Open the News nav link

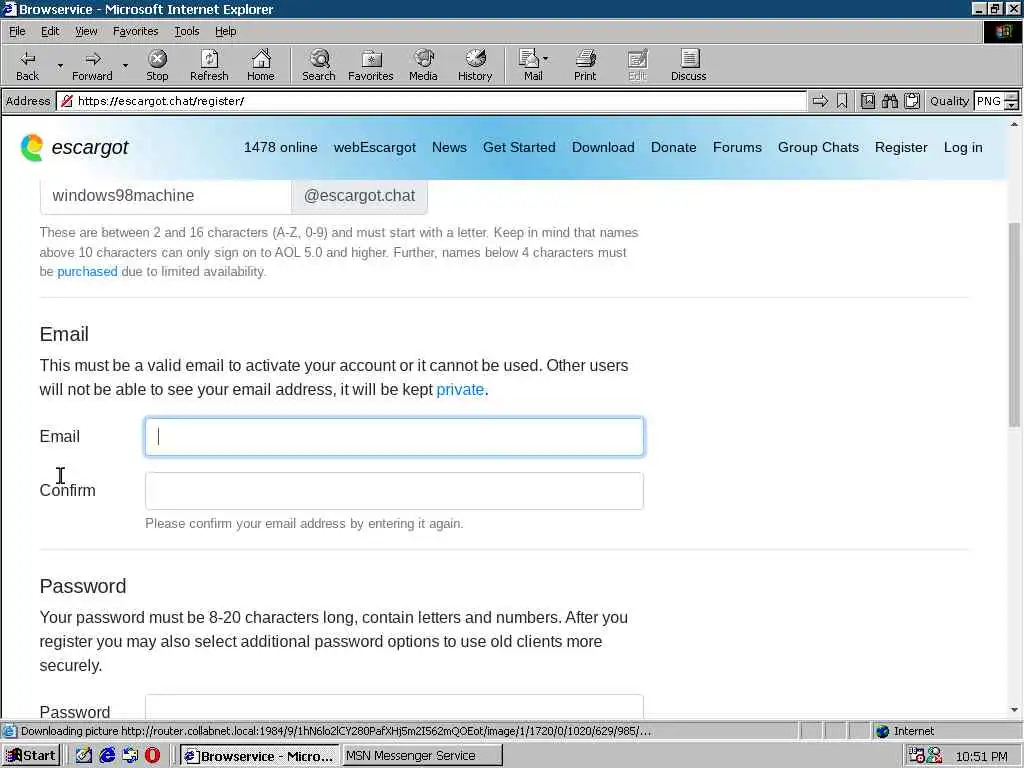[449, 148]
